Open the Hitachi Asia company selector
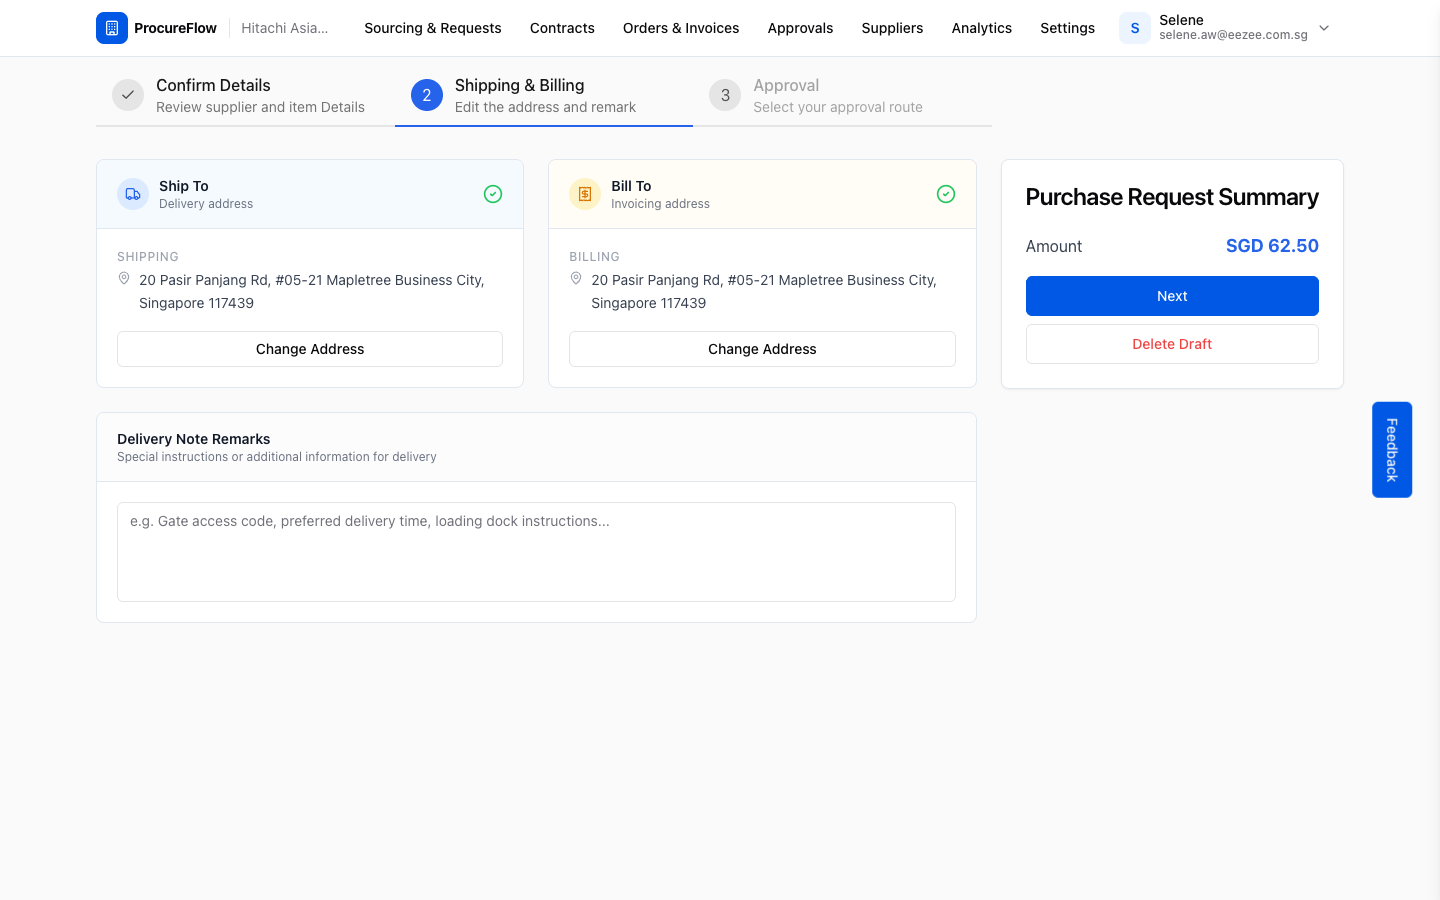Viewport: 1440px width, 900px height. tap(285, 28)
